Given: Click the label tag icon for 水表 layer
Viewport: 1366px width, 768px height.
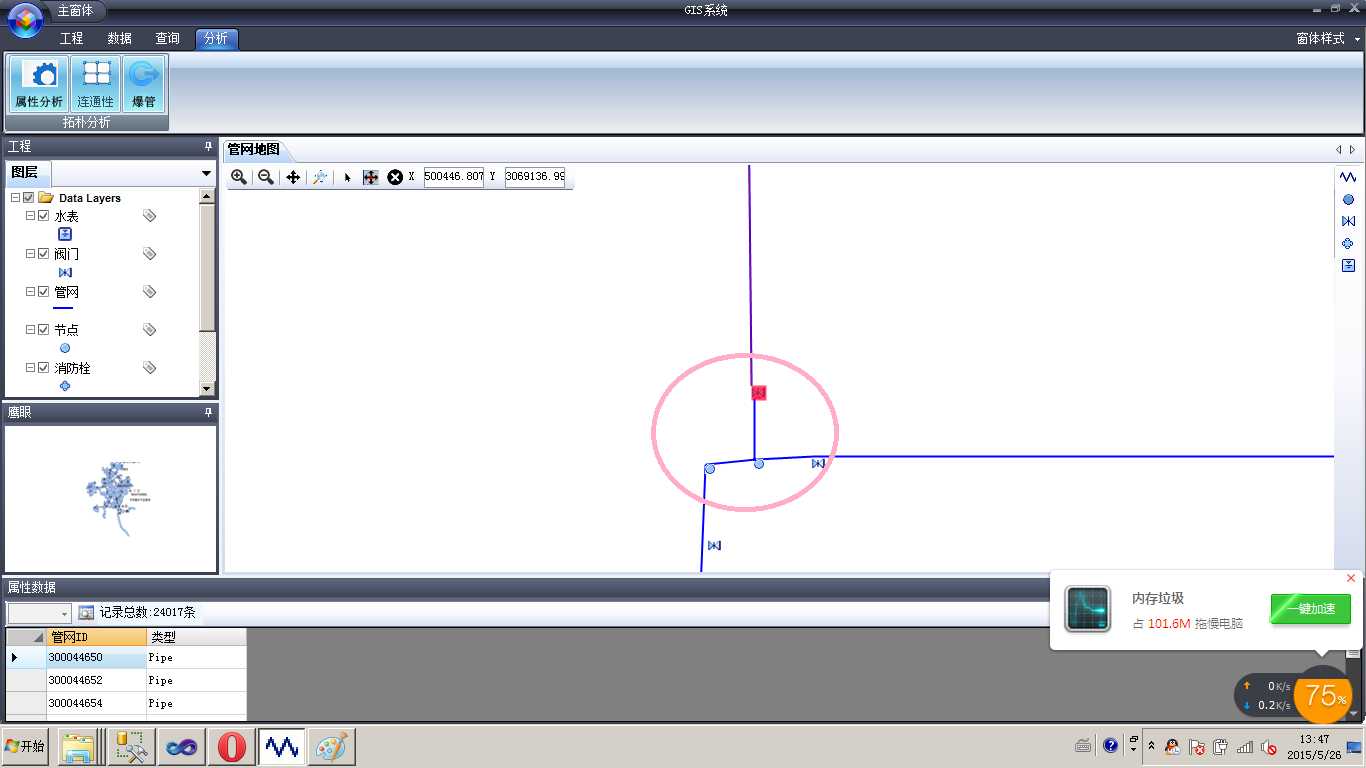Looking at the screenshot, I should [x=150, y=216].
